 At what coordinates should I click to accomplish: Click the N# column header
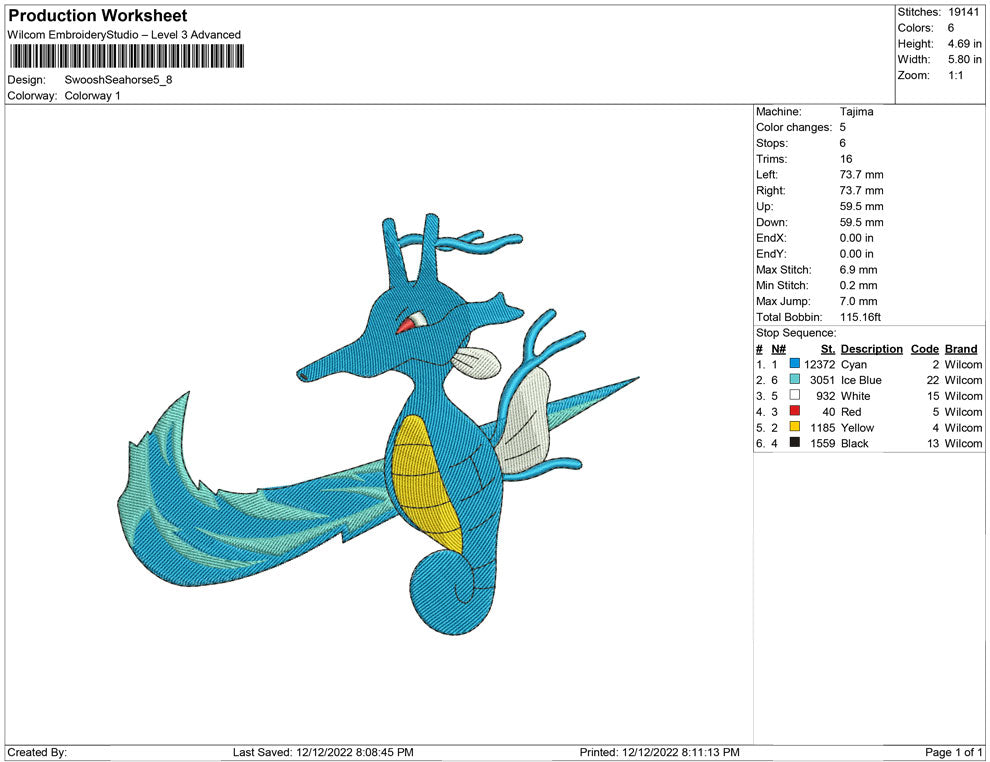[778, 349]
